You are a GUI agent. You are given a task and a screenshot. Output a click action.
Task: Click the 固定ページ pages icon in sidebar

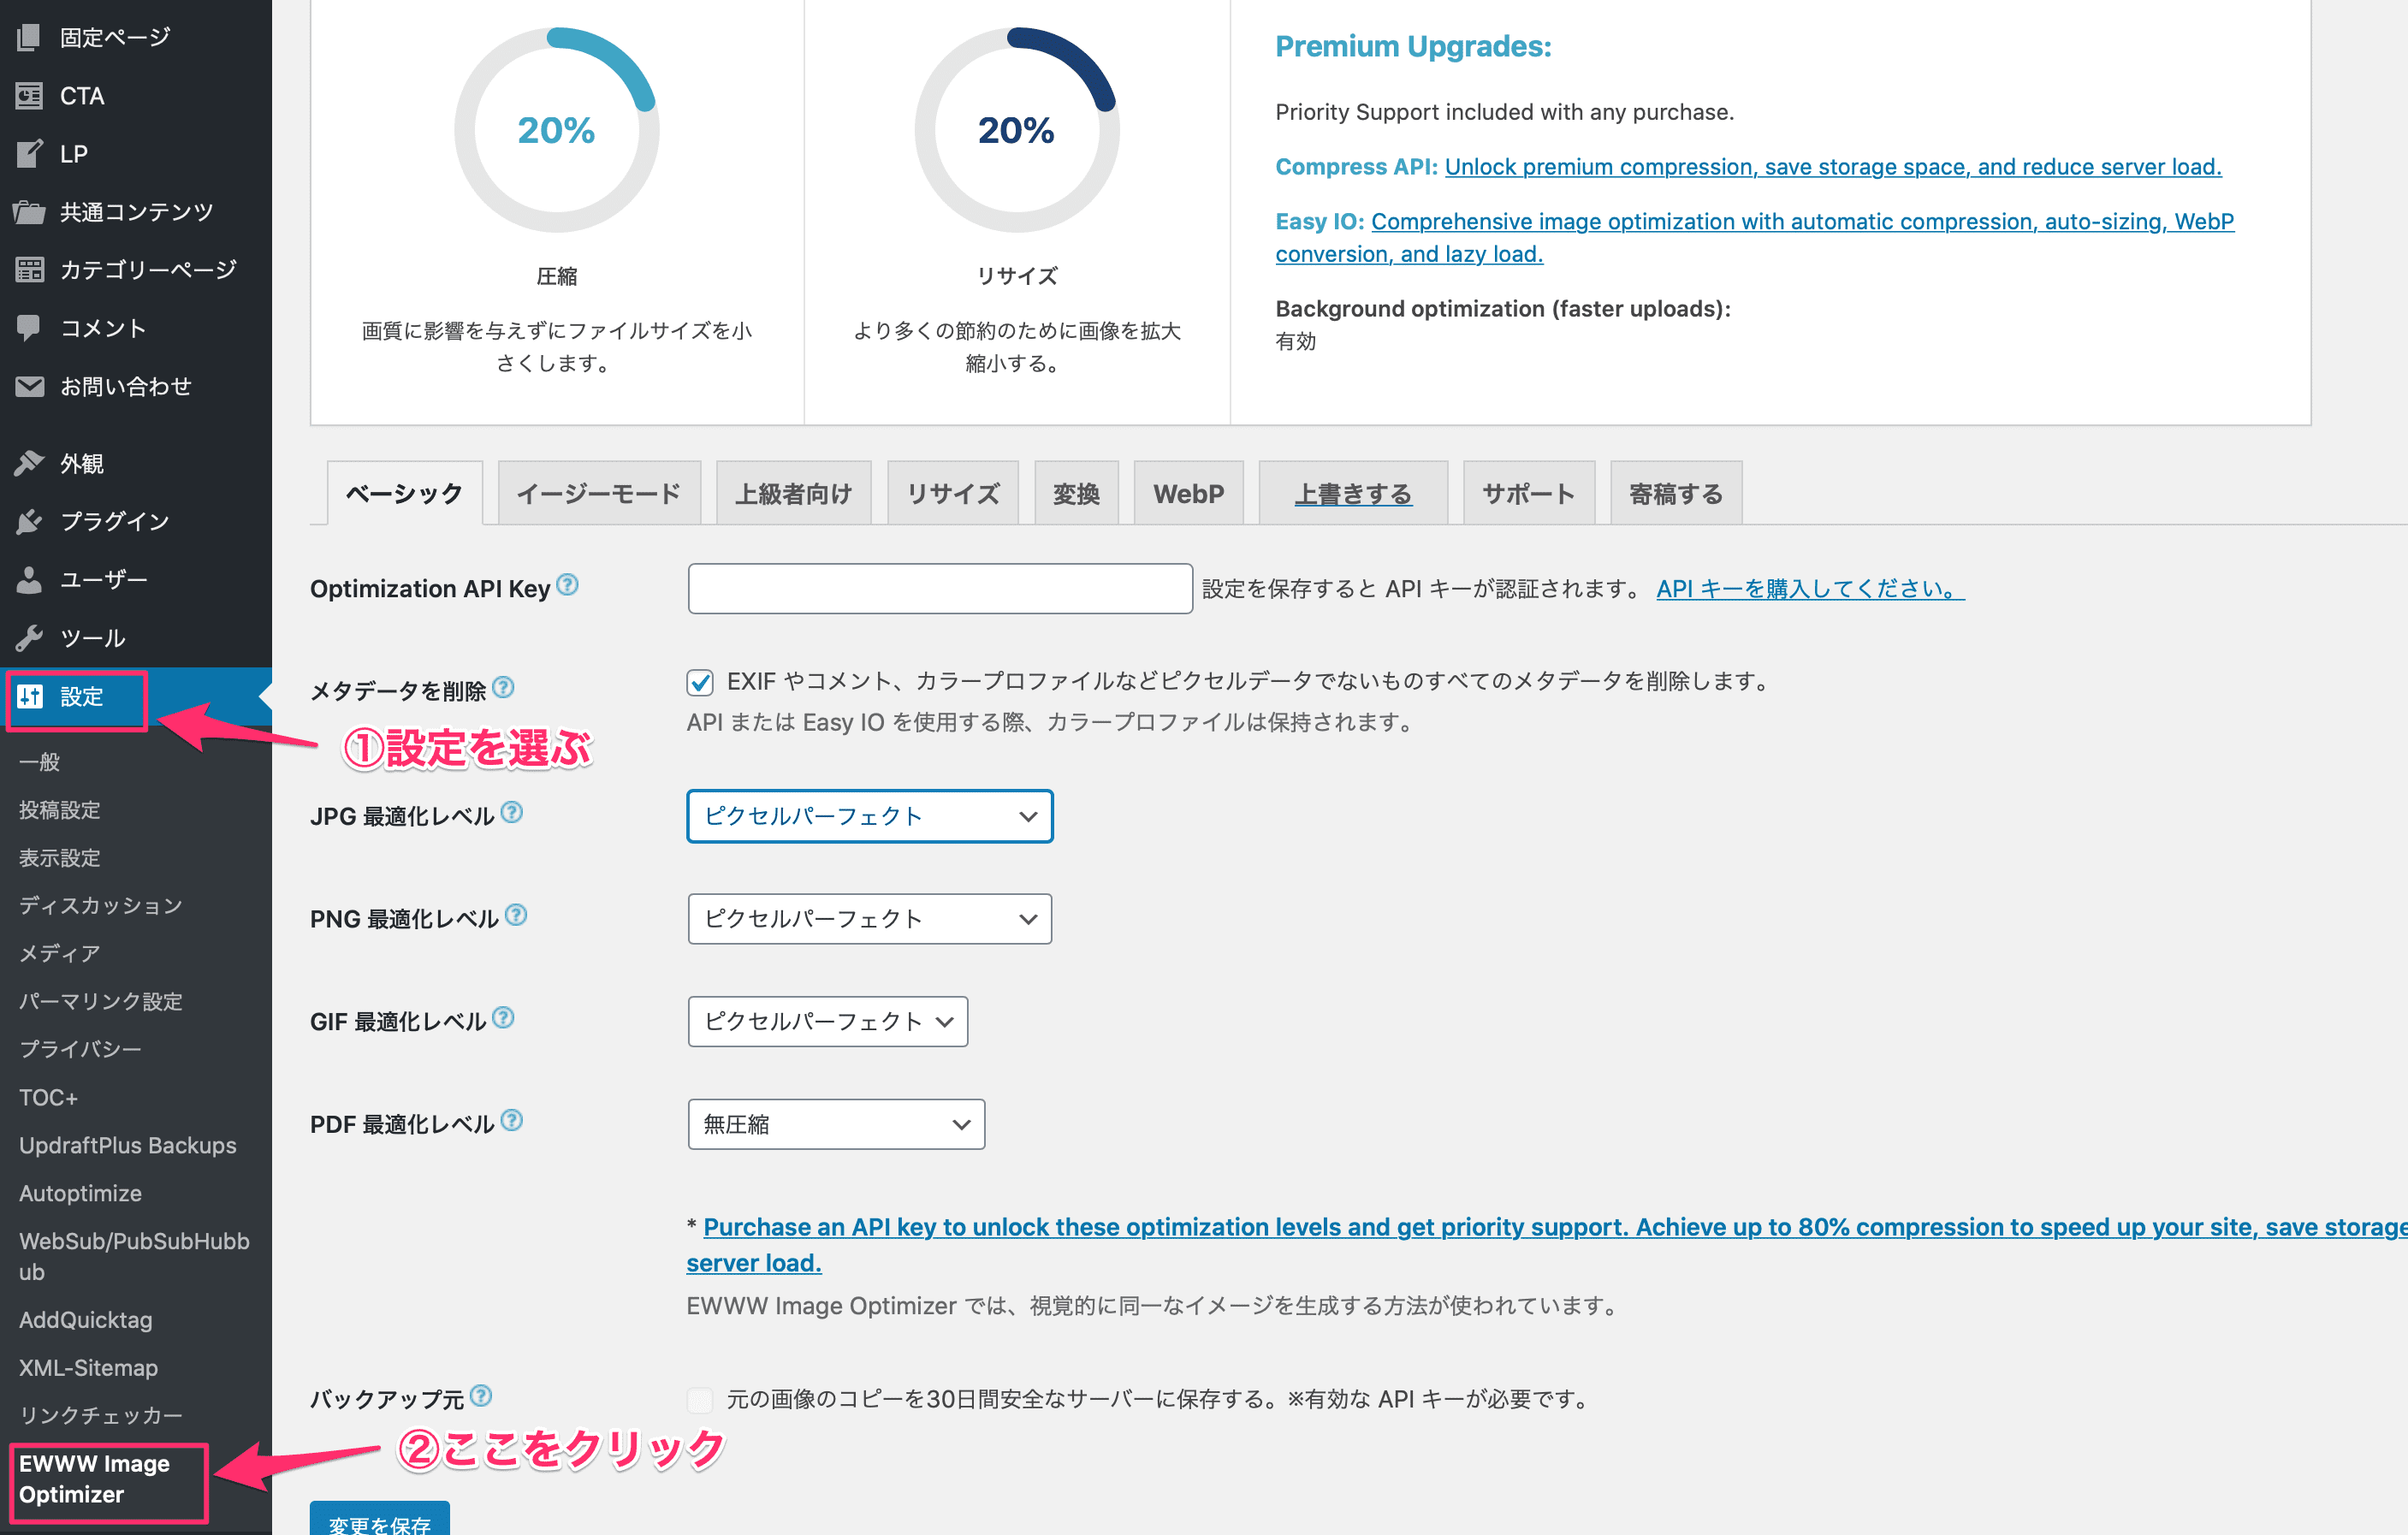[x=29, y=38]
